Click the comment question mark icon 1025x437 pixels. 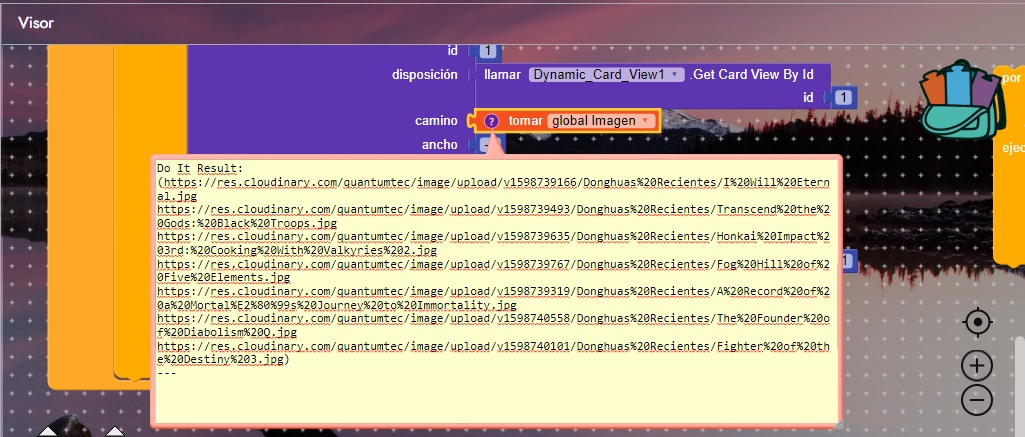(492, 121)
